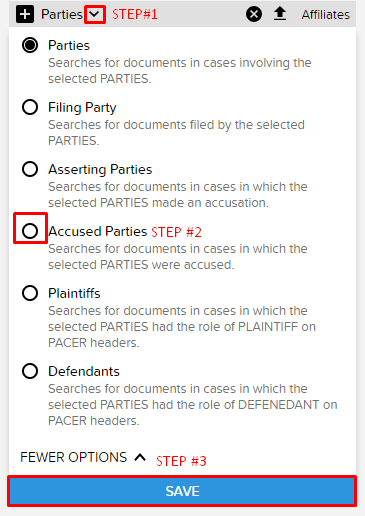This screenshot has width=365, height=516.
Task: Choose the Asserting Parties radio option
Action: coord(30,169)
